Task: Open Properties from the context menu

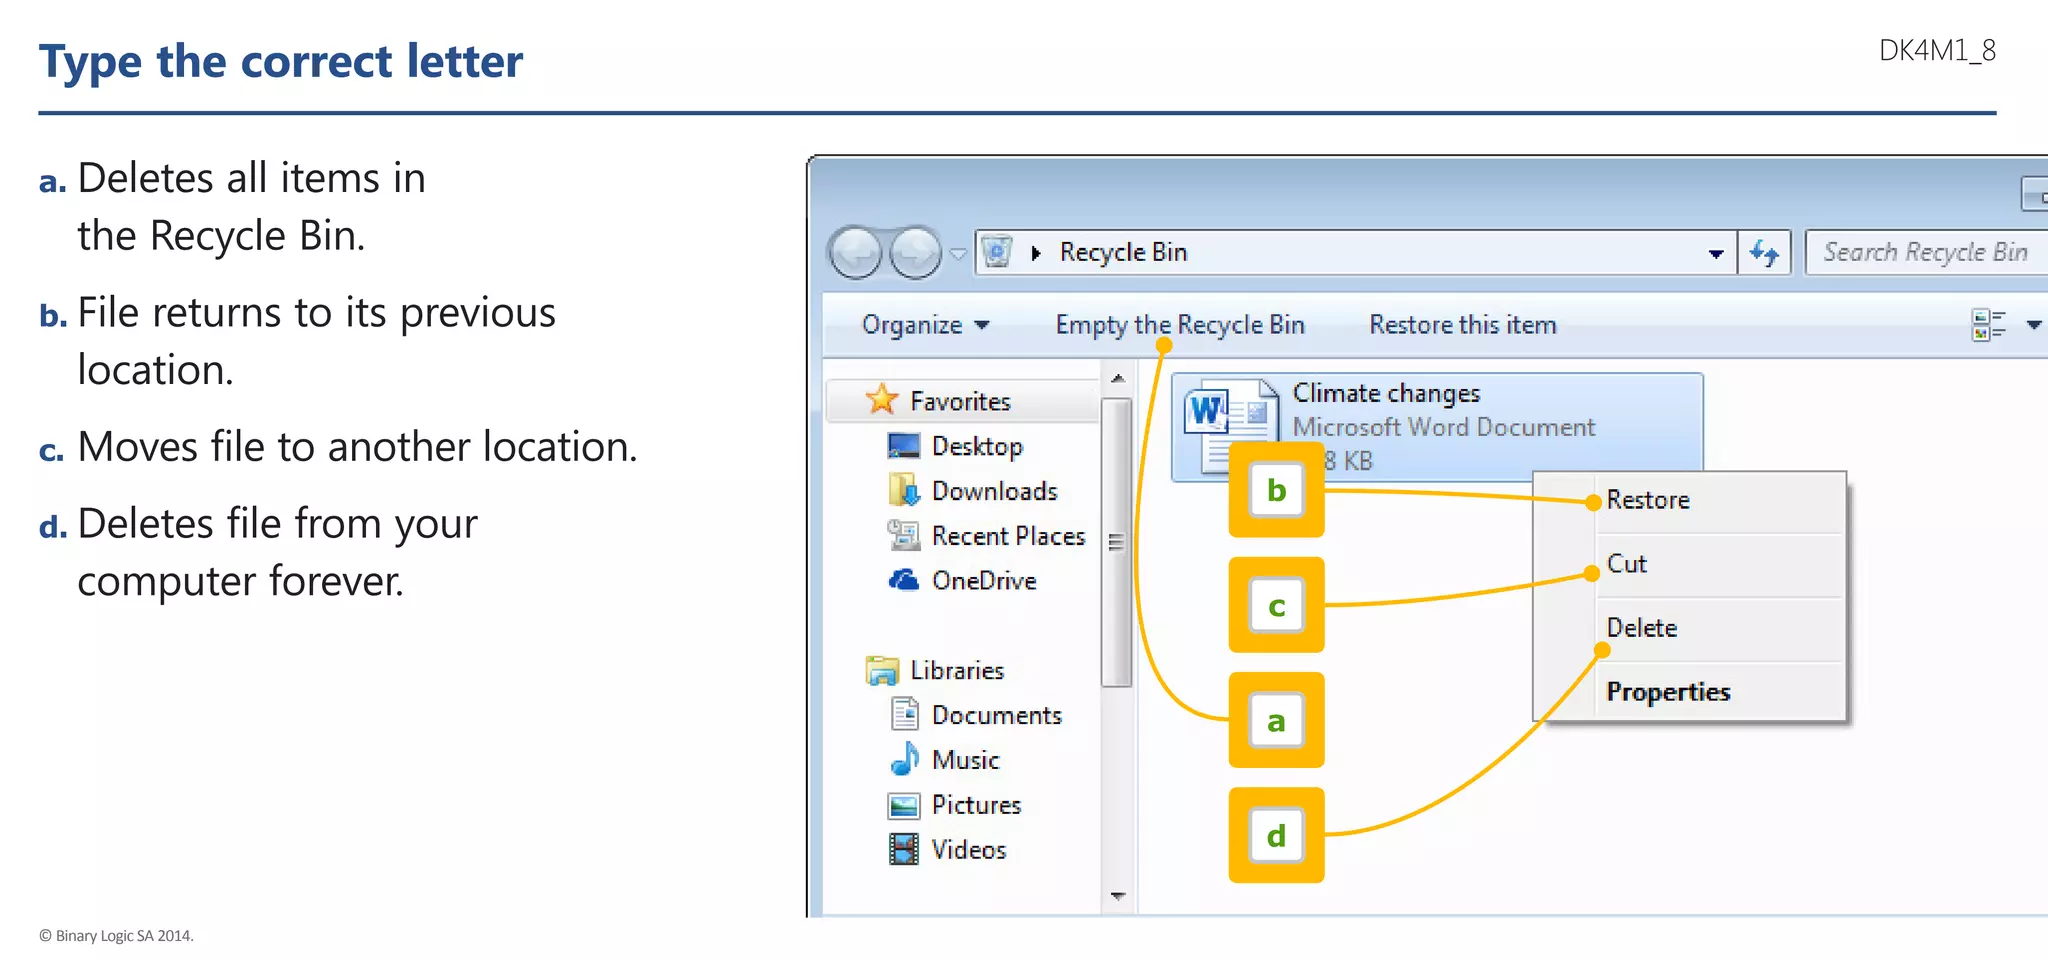Action: (x=1668, y=692)
